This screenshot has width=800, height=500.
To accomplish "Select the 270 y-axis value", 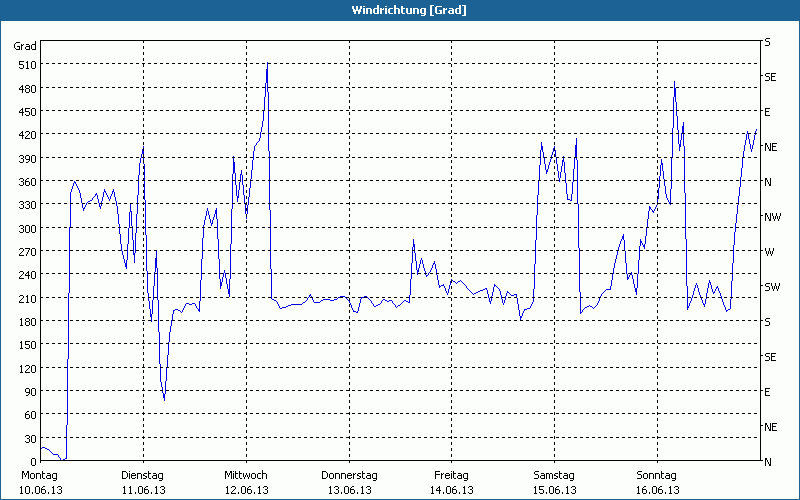I will pos(27,252).
